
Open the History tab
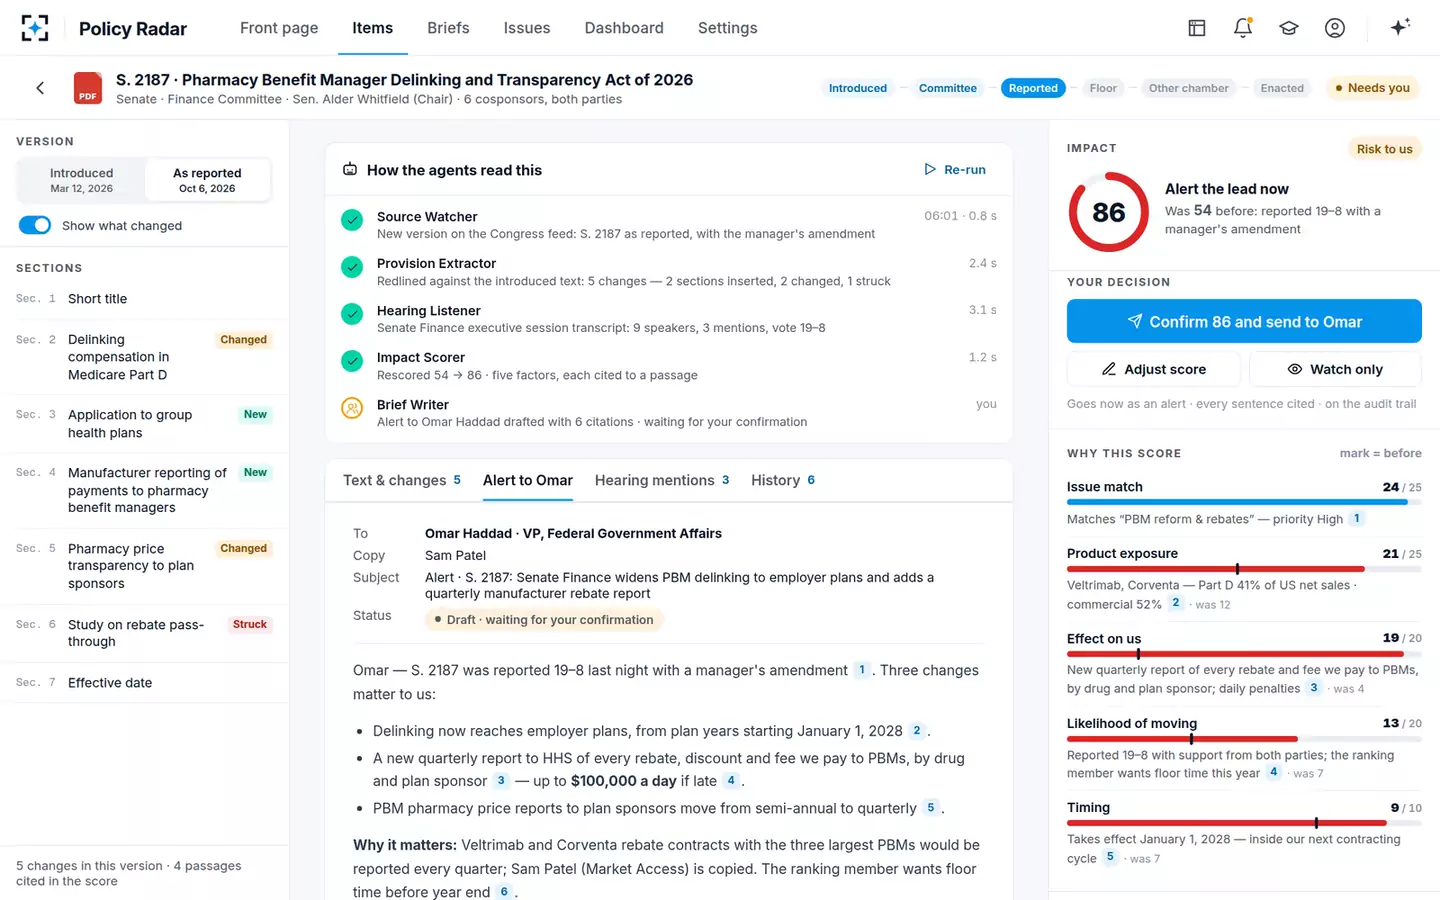(x=783, y=480)
